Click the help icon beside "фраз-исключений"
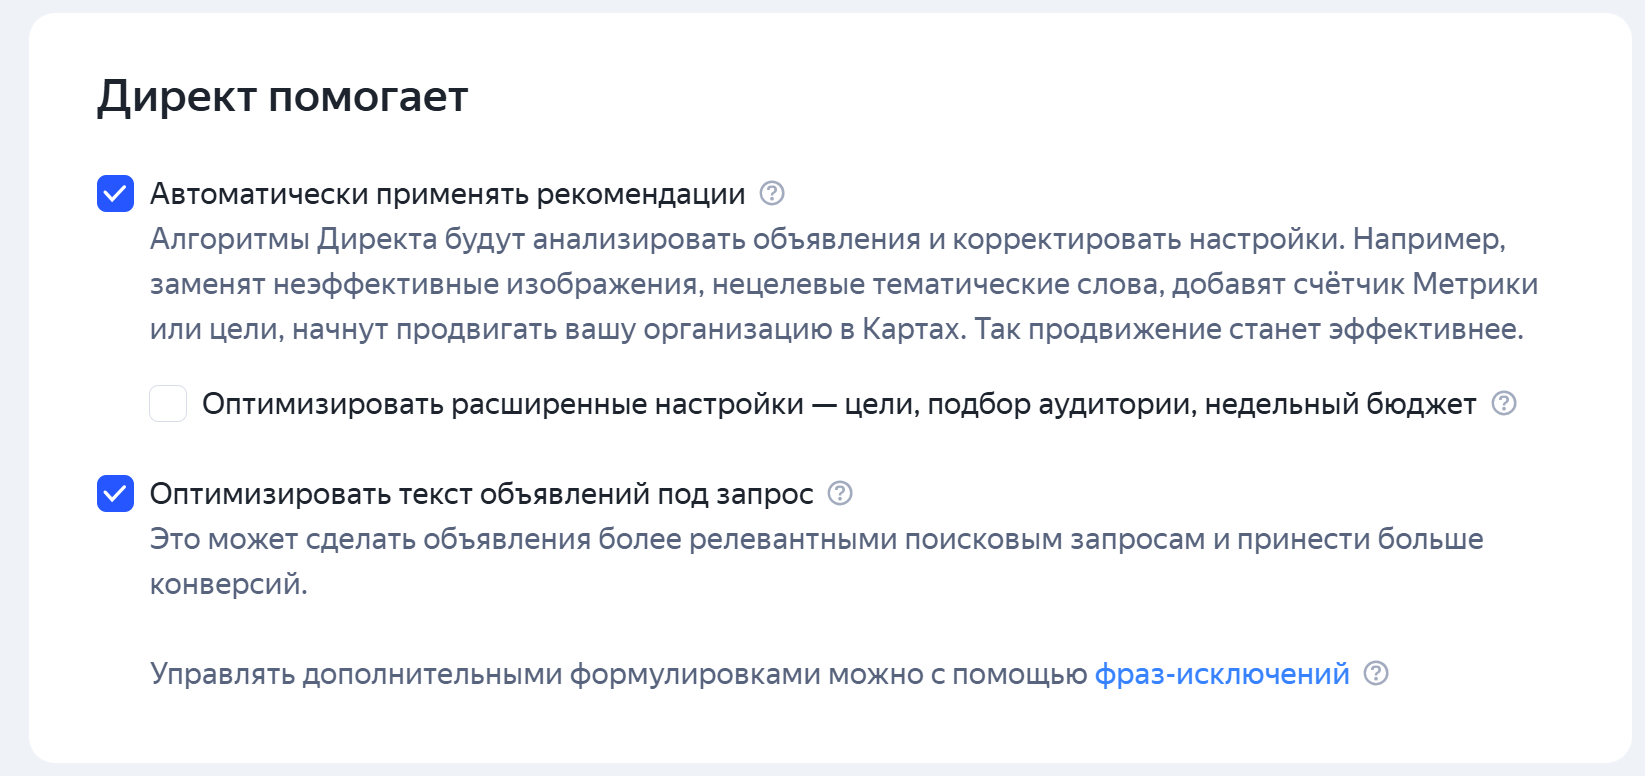 [1379, 673]
